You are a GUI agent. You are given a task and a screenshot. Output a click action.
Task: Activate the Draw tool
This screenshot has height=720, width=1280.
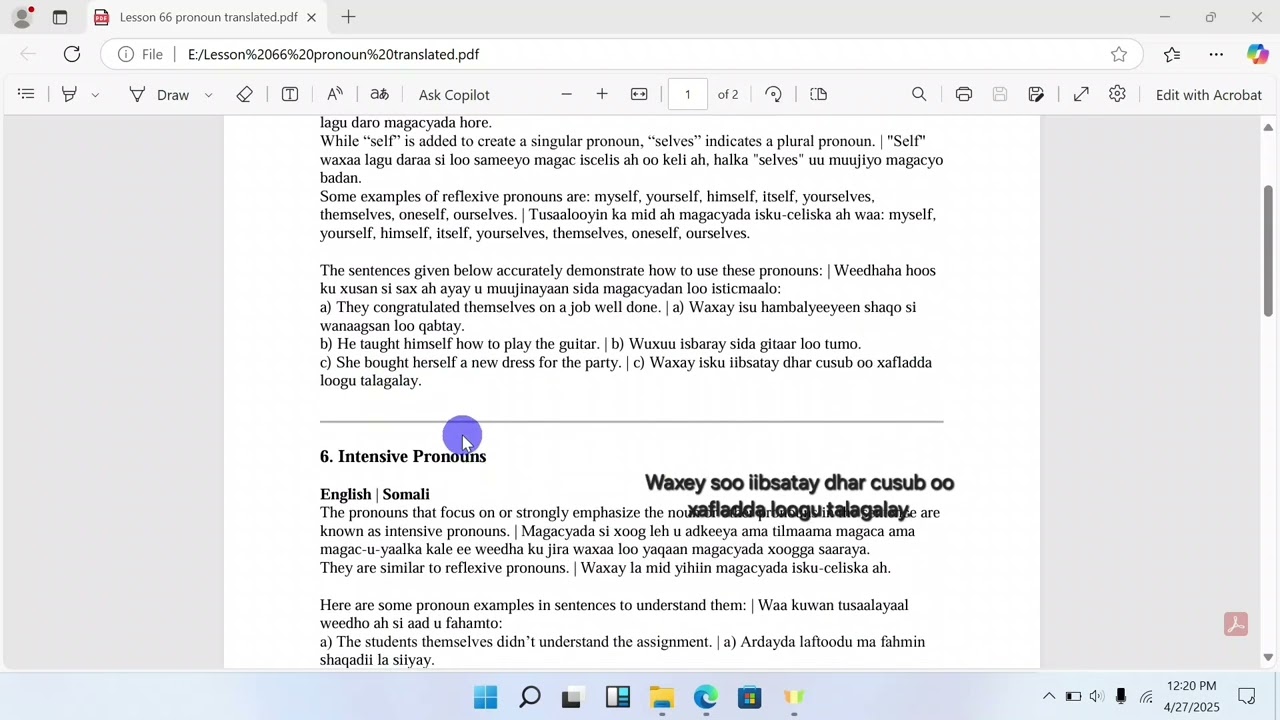[x=159, y=94]
